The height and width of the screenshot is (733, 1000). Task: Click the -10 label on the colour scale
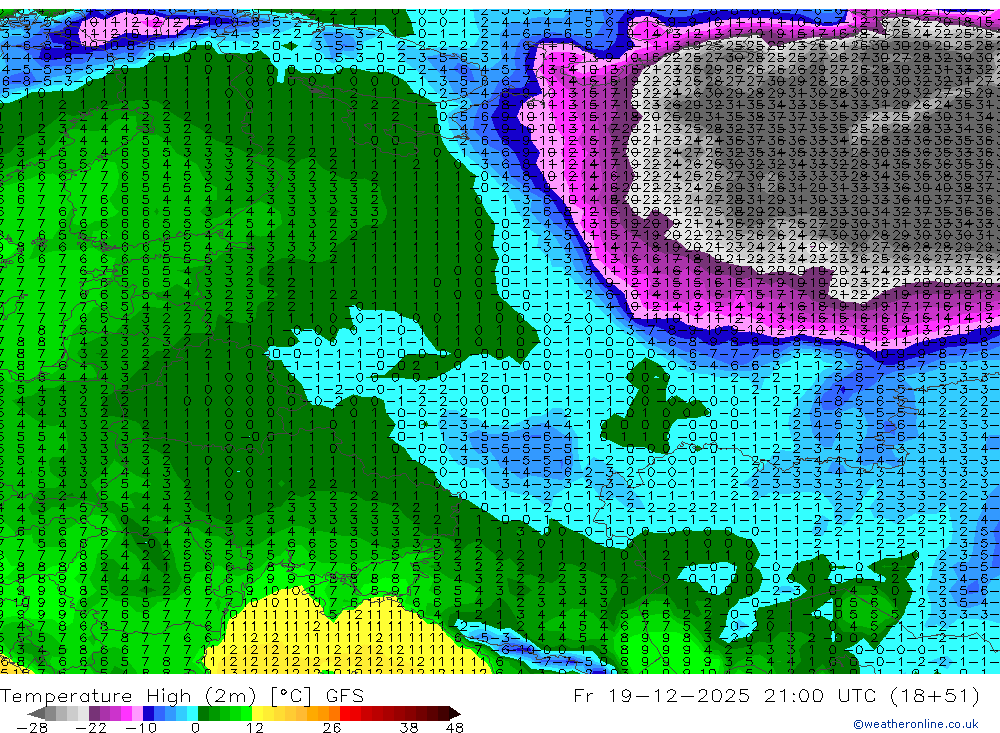pos(140,727)
